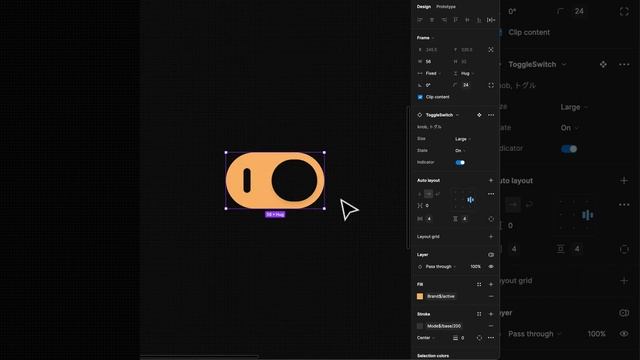Add layout grid with plus icon, main panel

point(491,237)
